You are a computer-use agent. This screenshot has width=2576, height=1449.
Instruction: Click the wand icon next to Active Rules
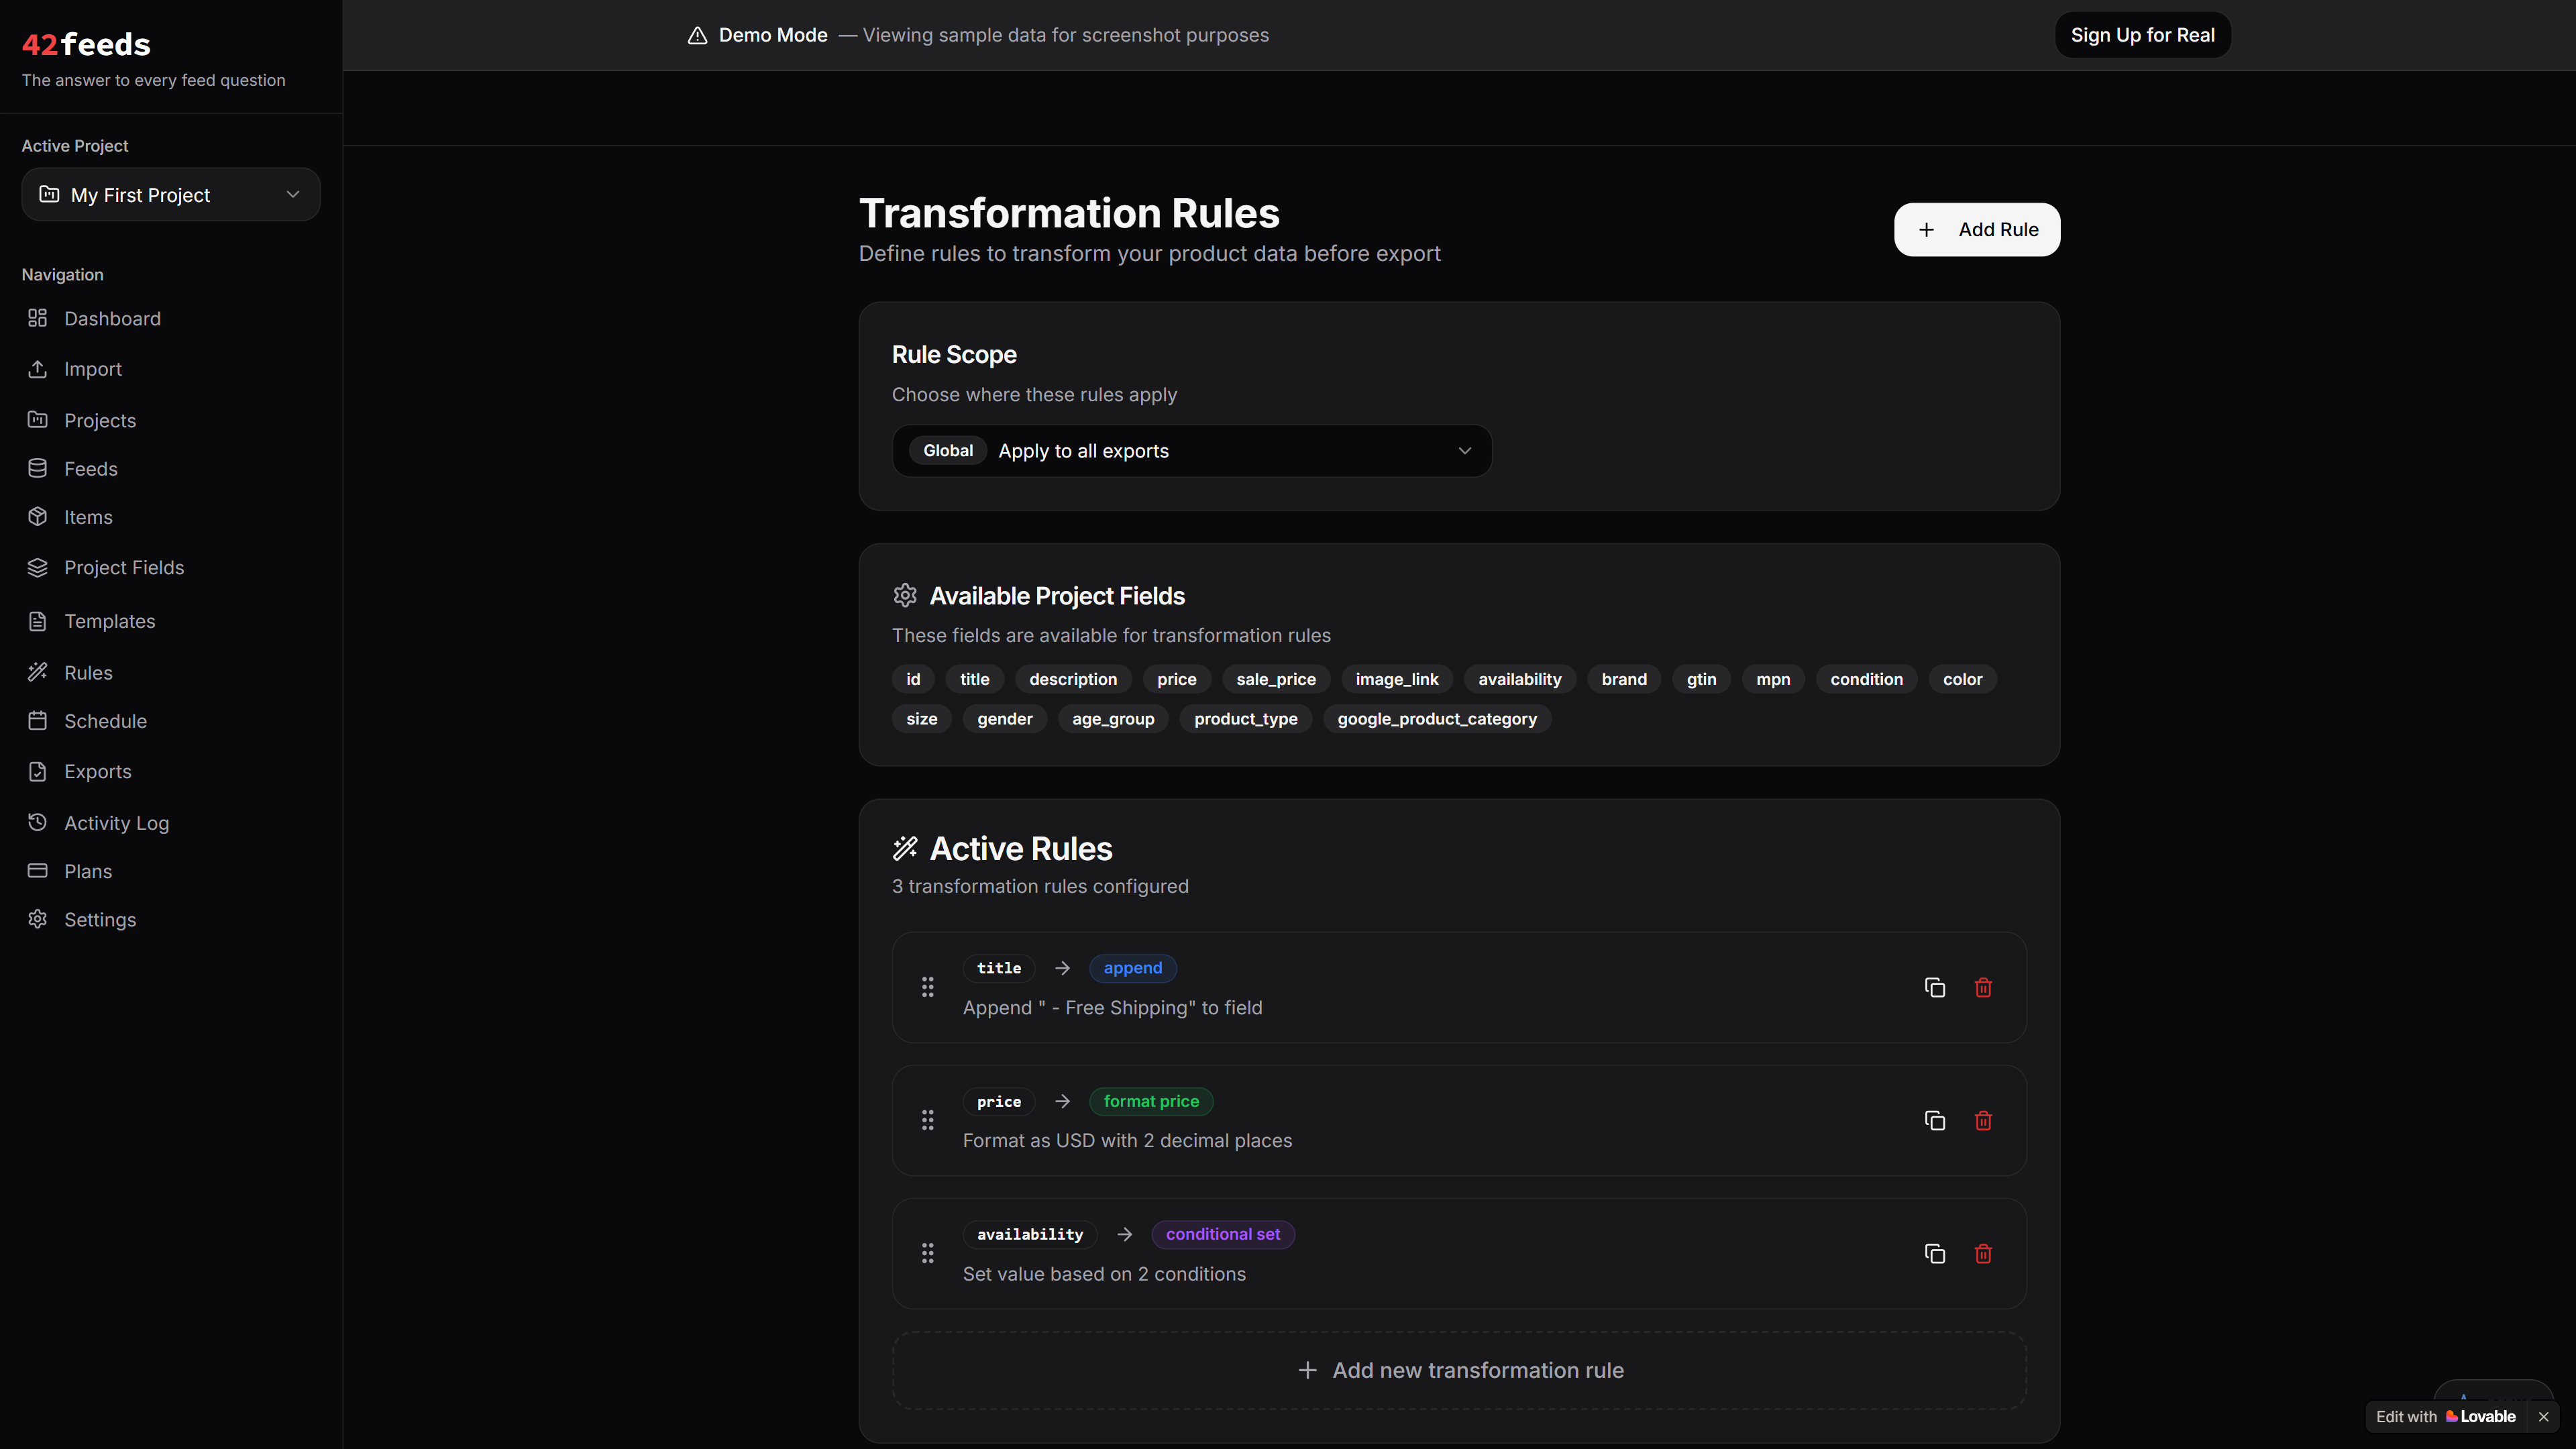click(x=905, y=847)
